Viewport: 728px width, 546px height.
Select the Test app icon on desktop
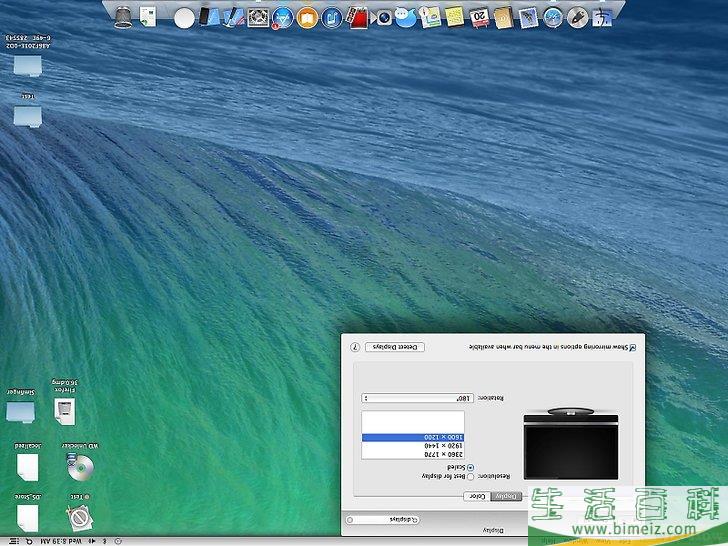click(x=80, y=518)
